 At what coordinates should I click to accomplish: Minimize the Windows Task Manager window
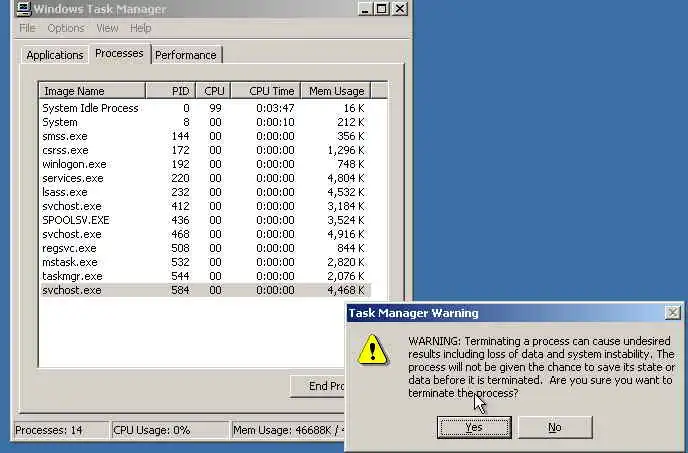[x=366, y=9]
